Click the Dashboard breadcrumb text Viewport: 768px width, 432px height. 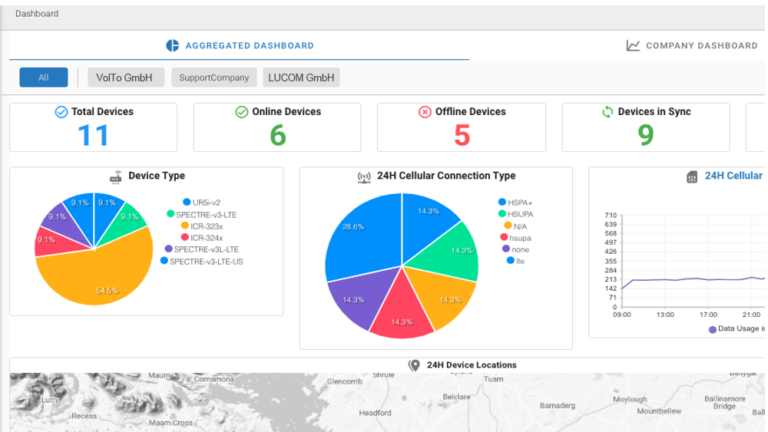coord(37,14)
